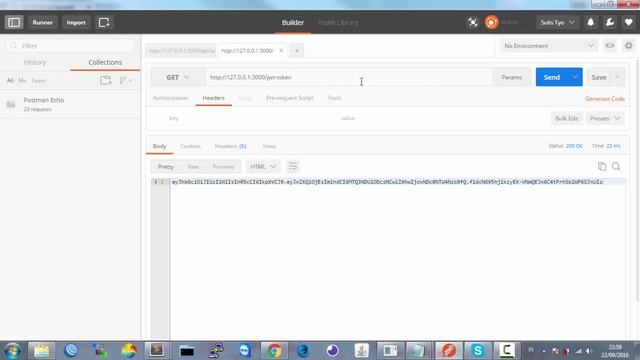Switch to the first inactive request tab

click(x=182, y=51)
